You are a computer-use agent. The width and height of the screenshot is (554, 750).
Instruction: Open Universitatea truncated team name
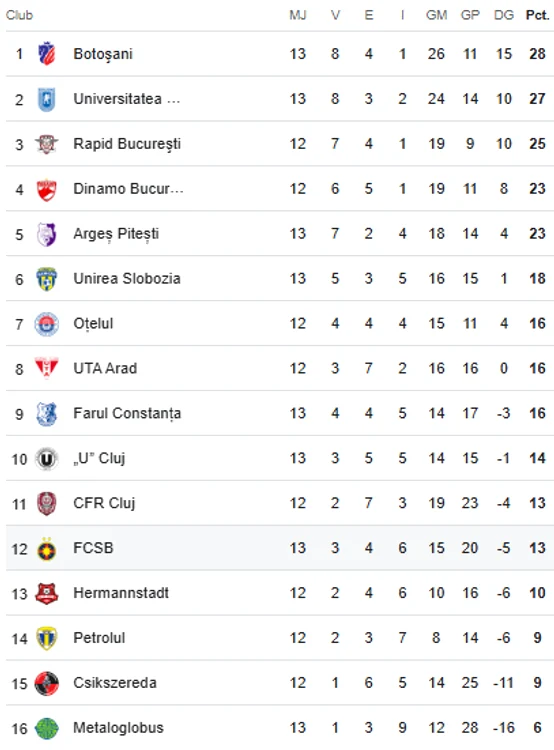click(x=126, y=99)
